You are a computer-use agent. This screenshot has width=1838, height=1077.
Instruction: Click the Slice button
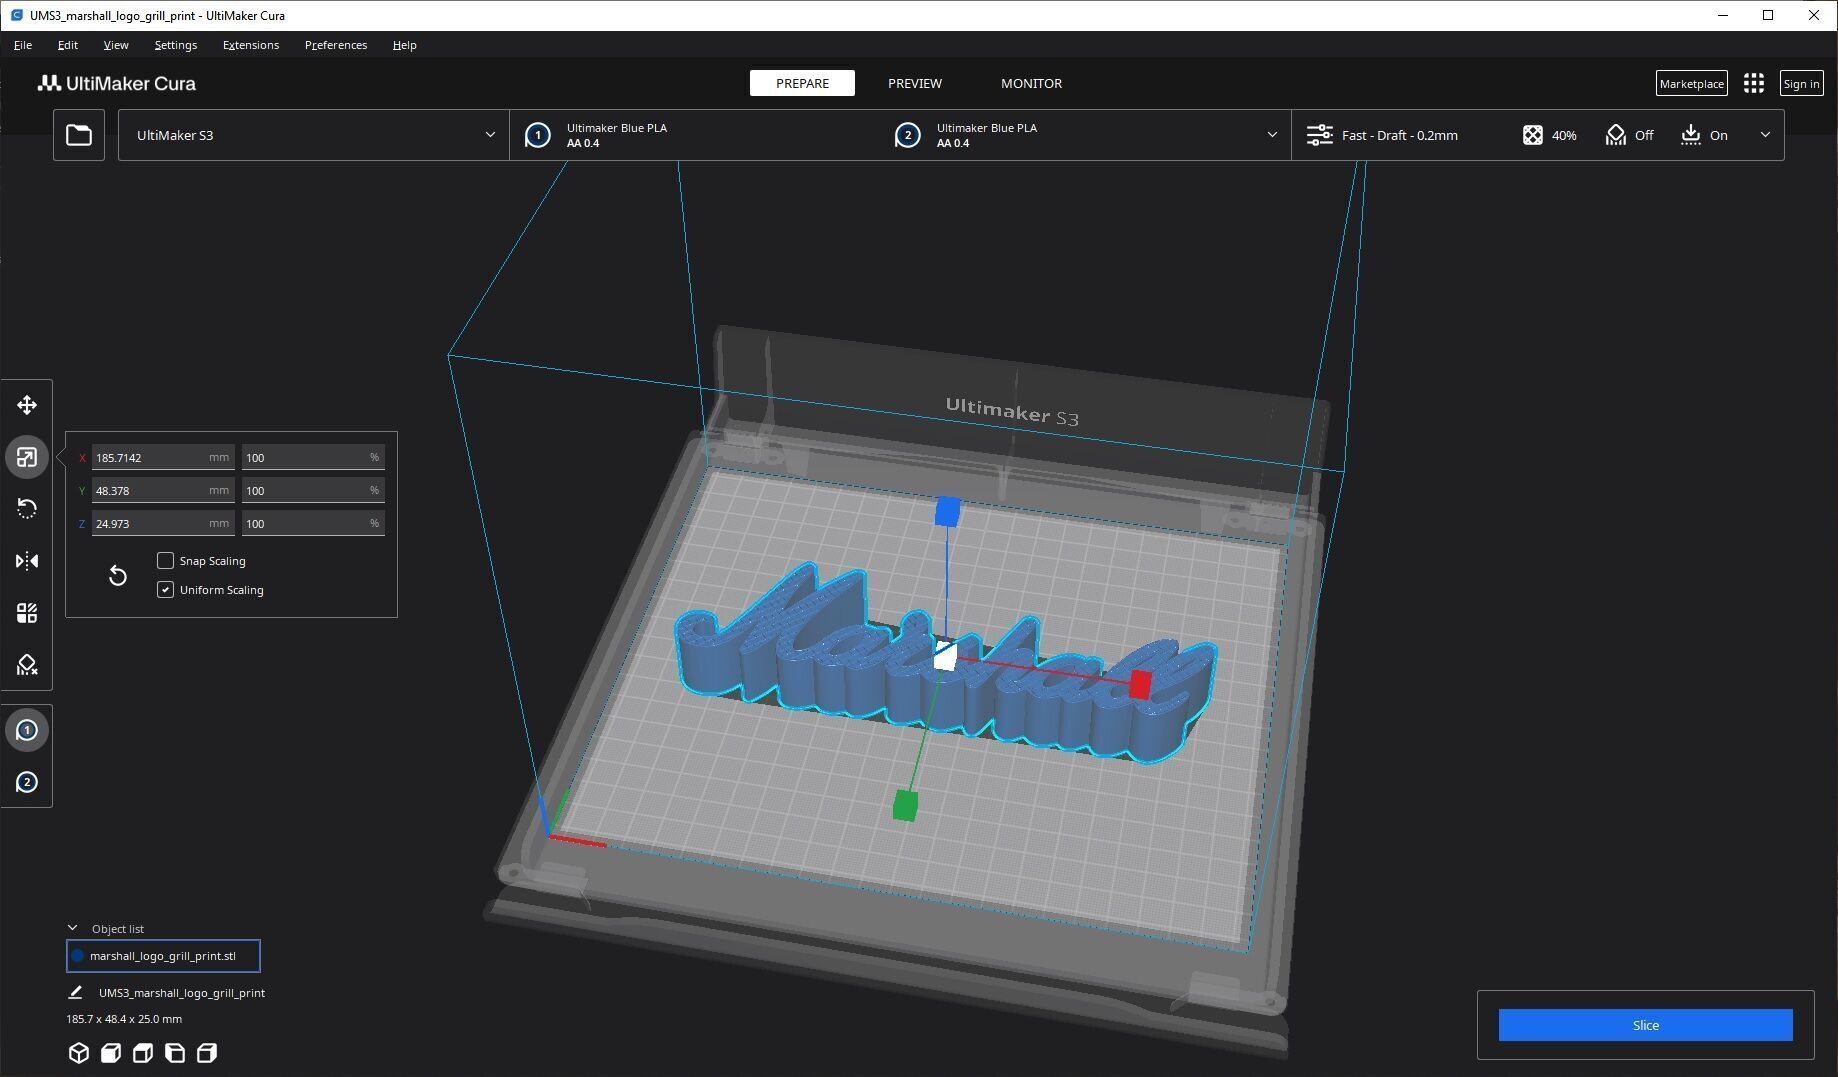[x=1645, y=1025]
